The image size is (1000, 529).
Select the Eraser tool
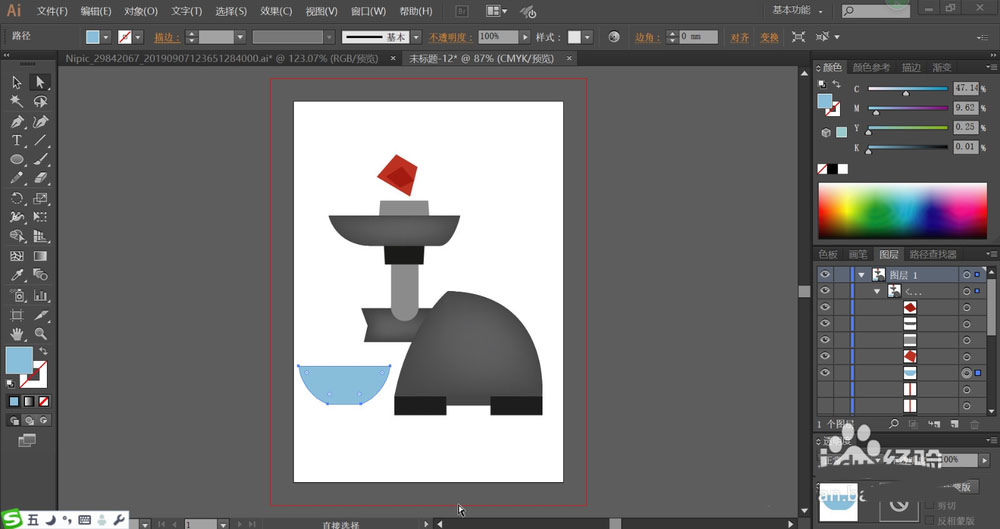[40, 179]
